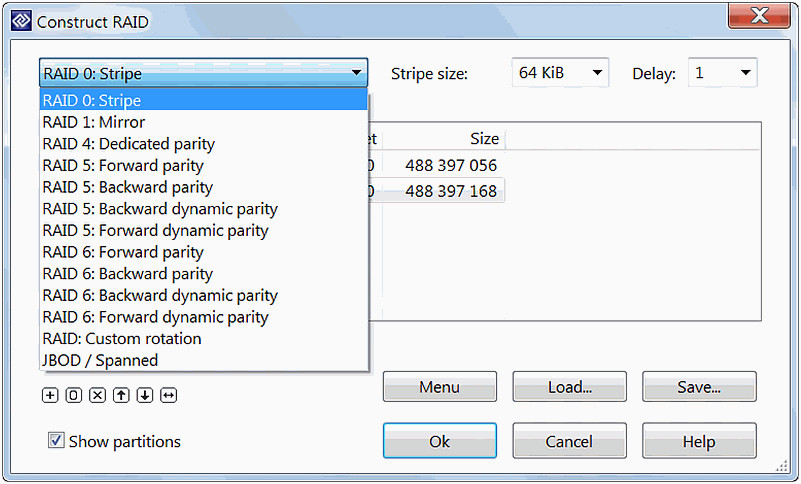Choose RAID: Custom rotation entry

[204, 339]
